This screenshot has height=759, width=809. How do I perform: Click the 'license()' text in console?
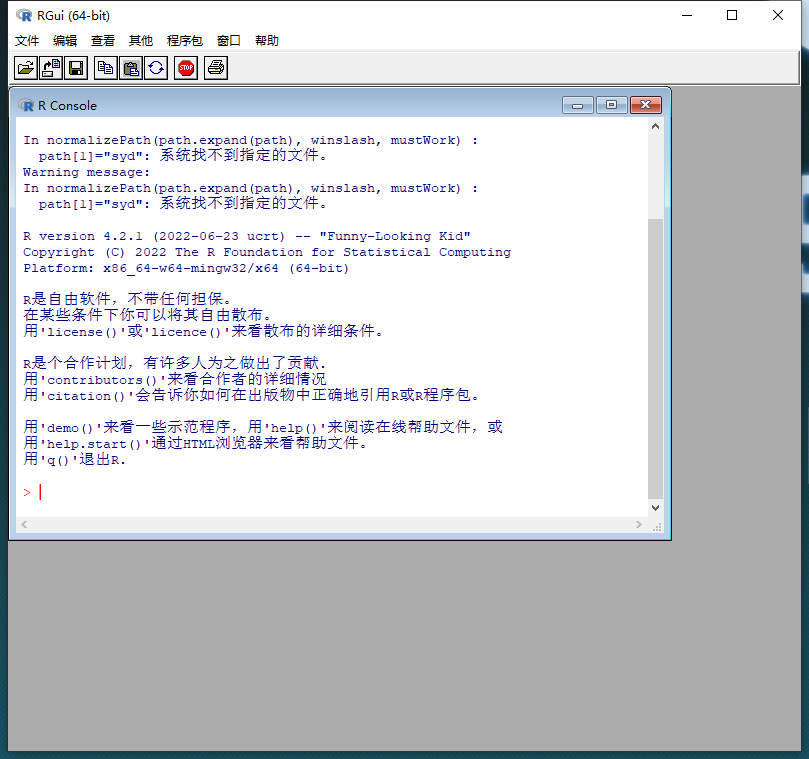(x=82, y=332)
